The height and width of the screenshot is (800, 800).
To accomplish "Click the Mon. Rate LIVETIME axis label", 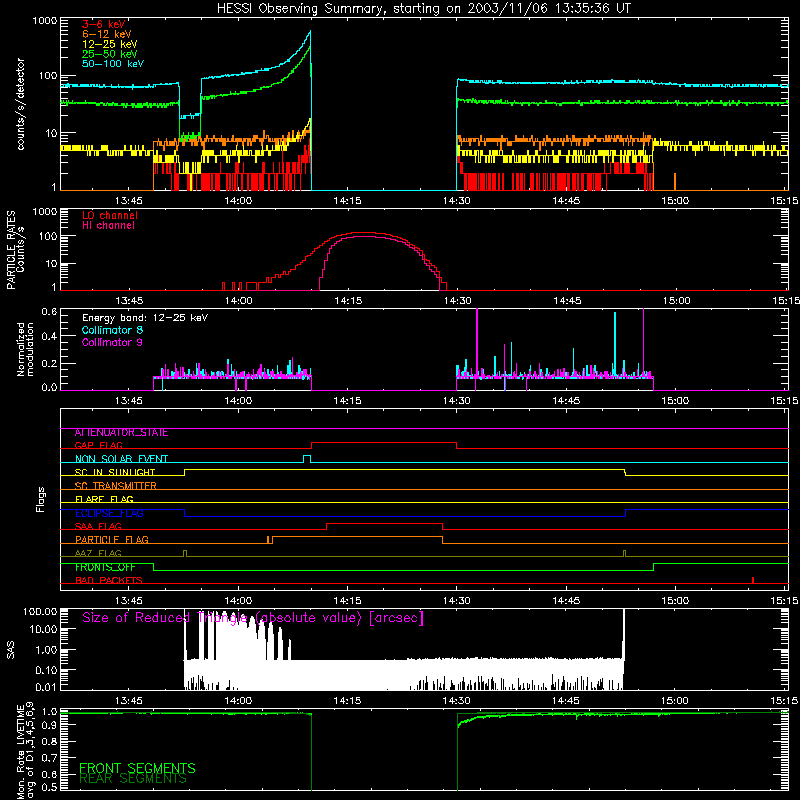I will (x=25, y=750).
